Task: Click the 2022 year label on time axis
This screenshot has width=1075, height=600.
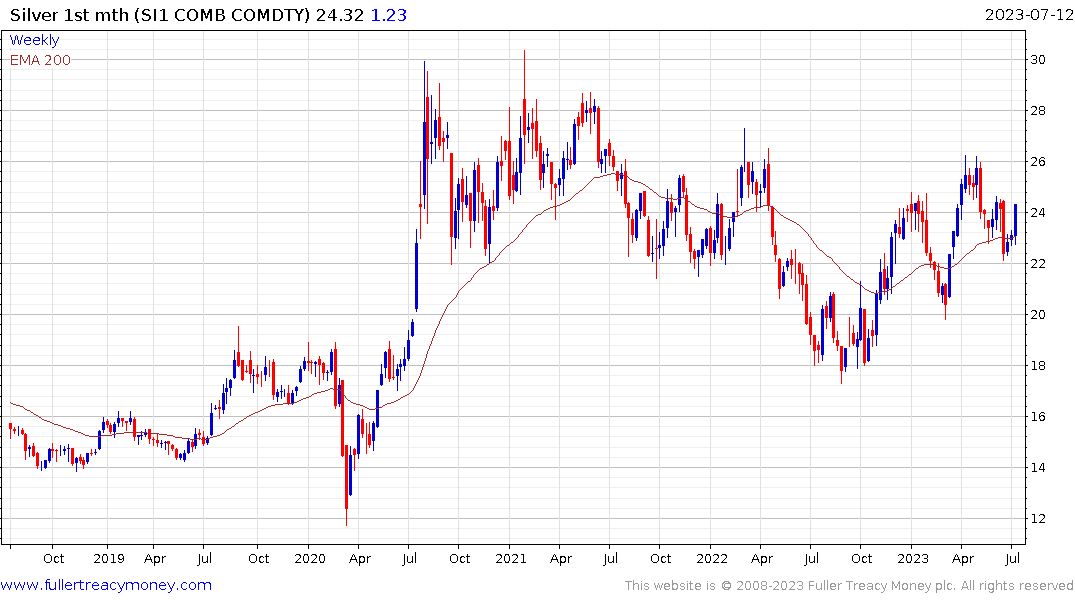Action: point(712,559)
